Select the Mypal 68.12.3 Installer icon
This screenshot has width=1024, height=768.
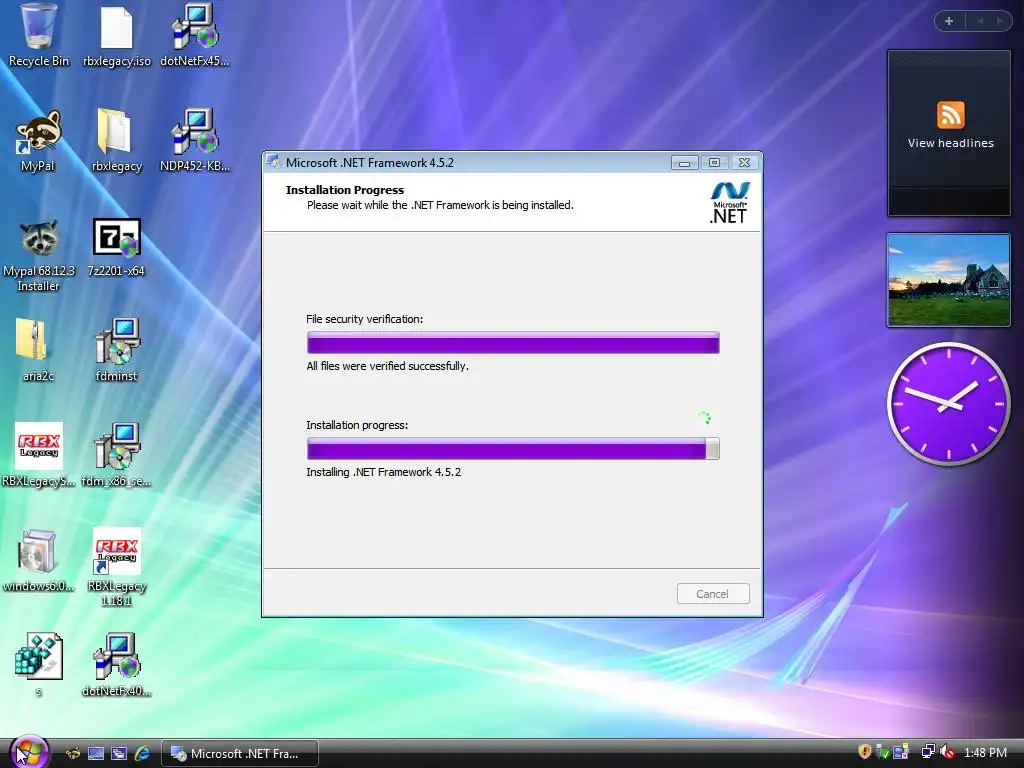coord(39,255)
